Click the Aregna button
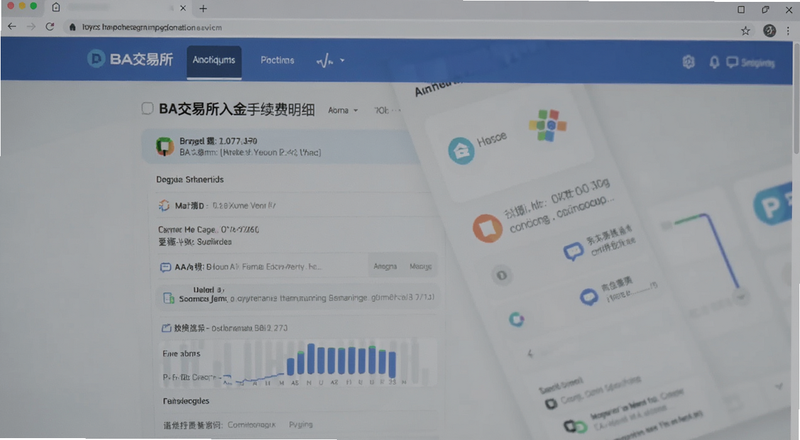This screenshot has width=800, height=440. pyautogui.click(x=385, y=266)
